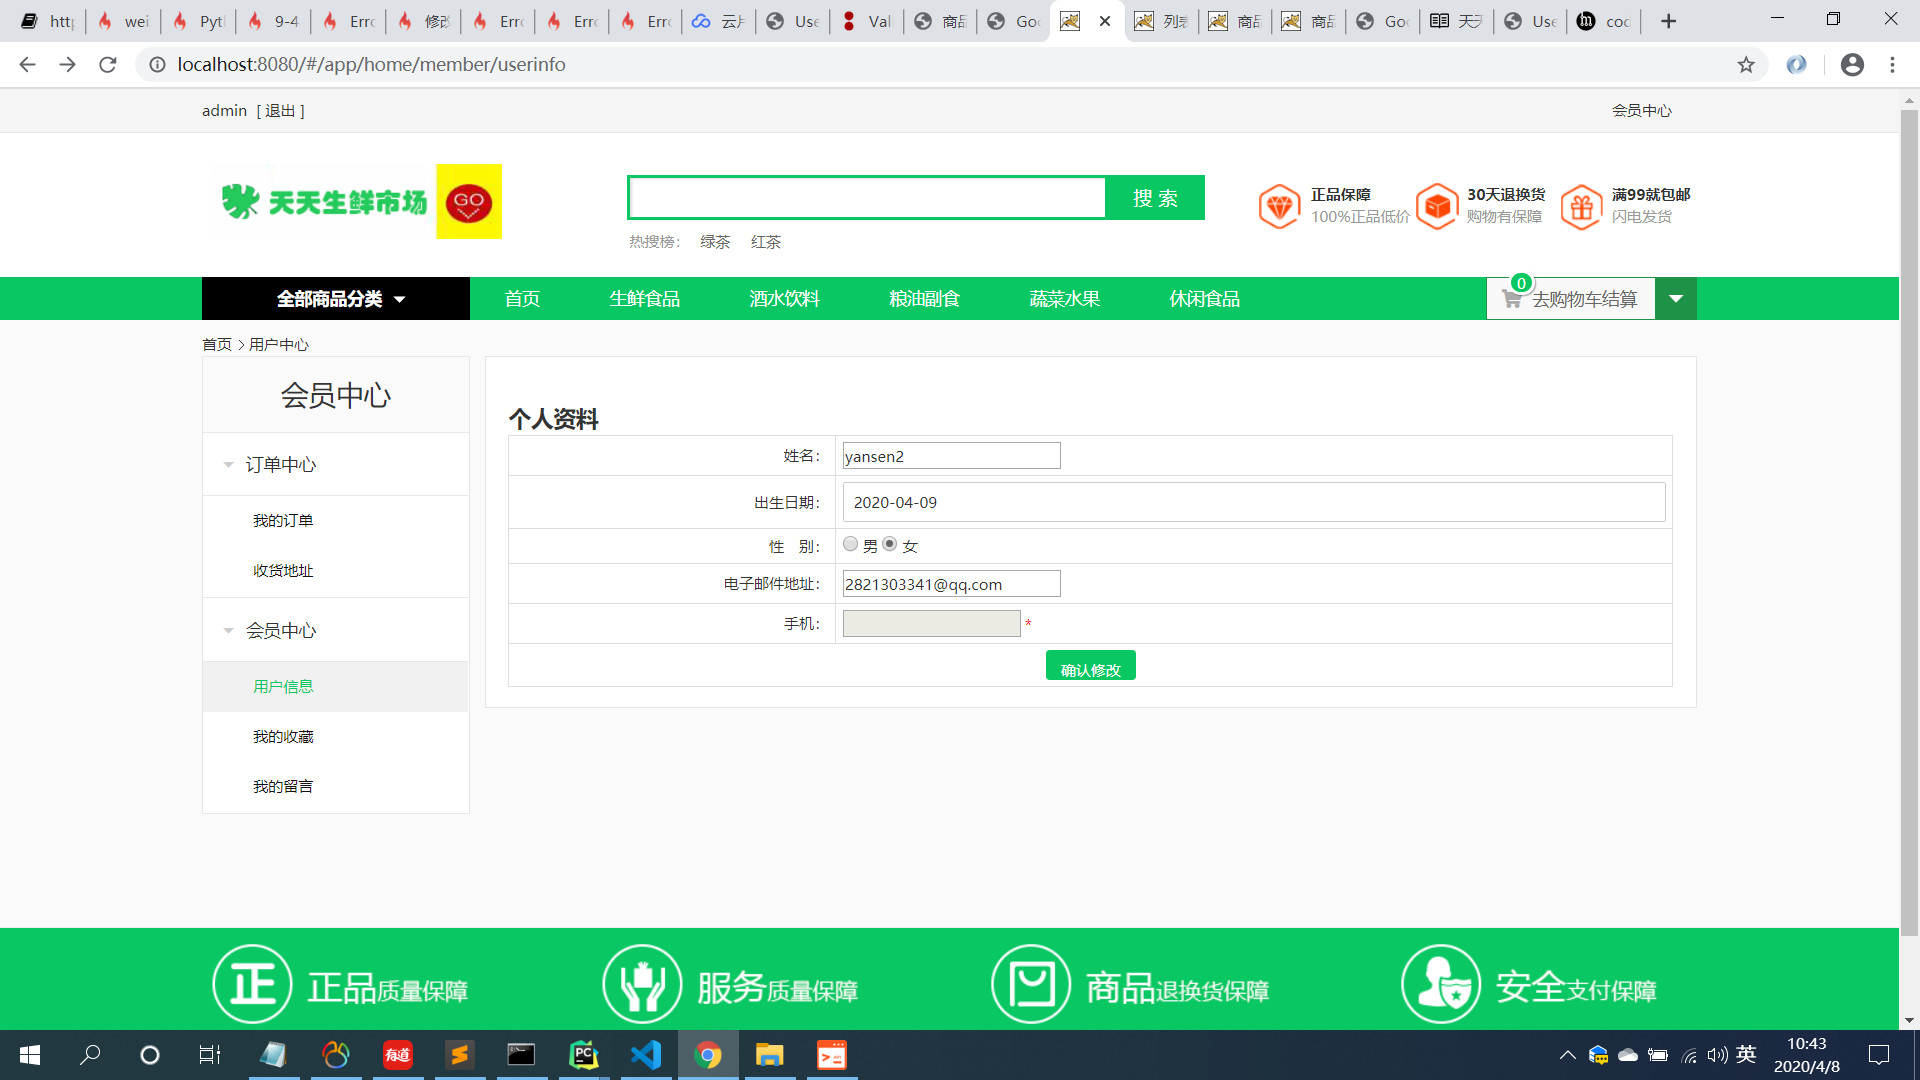This screenshot has width=1920, height=1080.
Task: Open the 会员中心 link at top right
Action: coord(1642,111)
